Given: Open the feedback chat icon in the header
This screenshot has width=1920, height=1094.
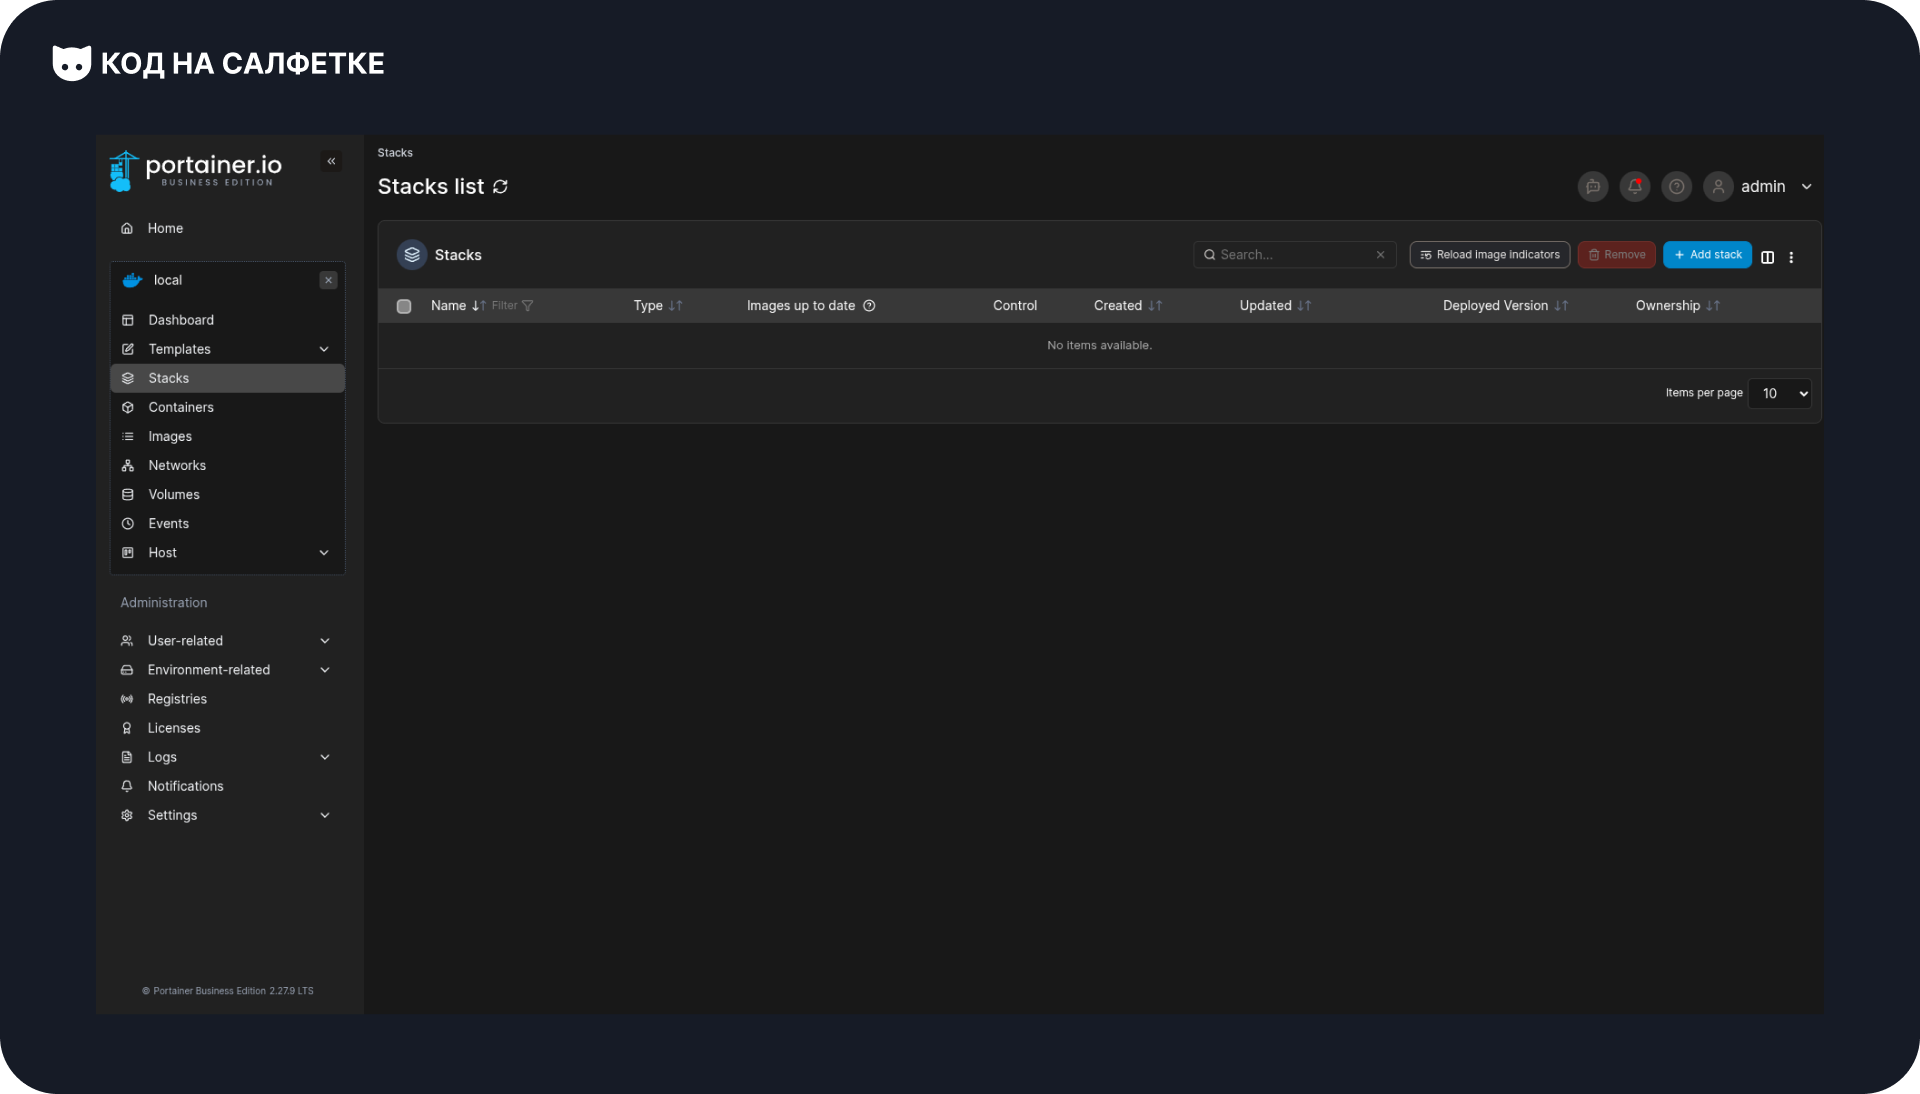Looking at the screenshot, I should [1593, 187].
